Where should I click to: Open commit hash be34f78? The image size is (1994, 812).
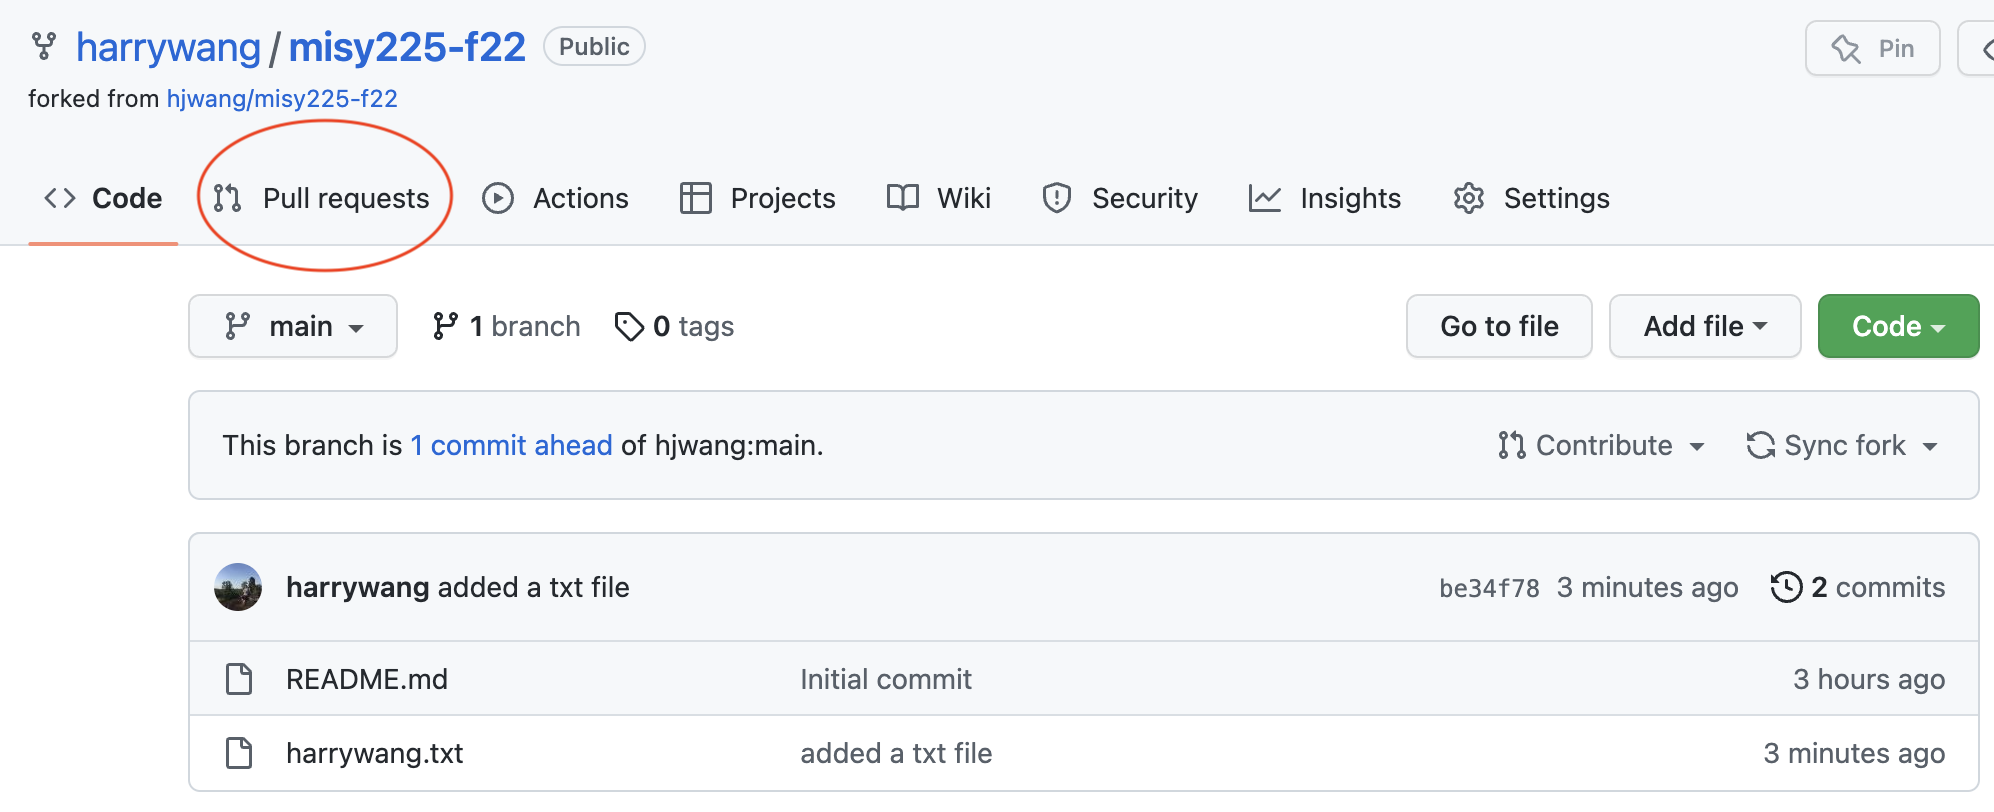click(1489, 588)
